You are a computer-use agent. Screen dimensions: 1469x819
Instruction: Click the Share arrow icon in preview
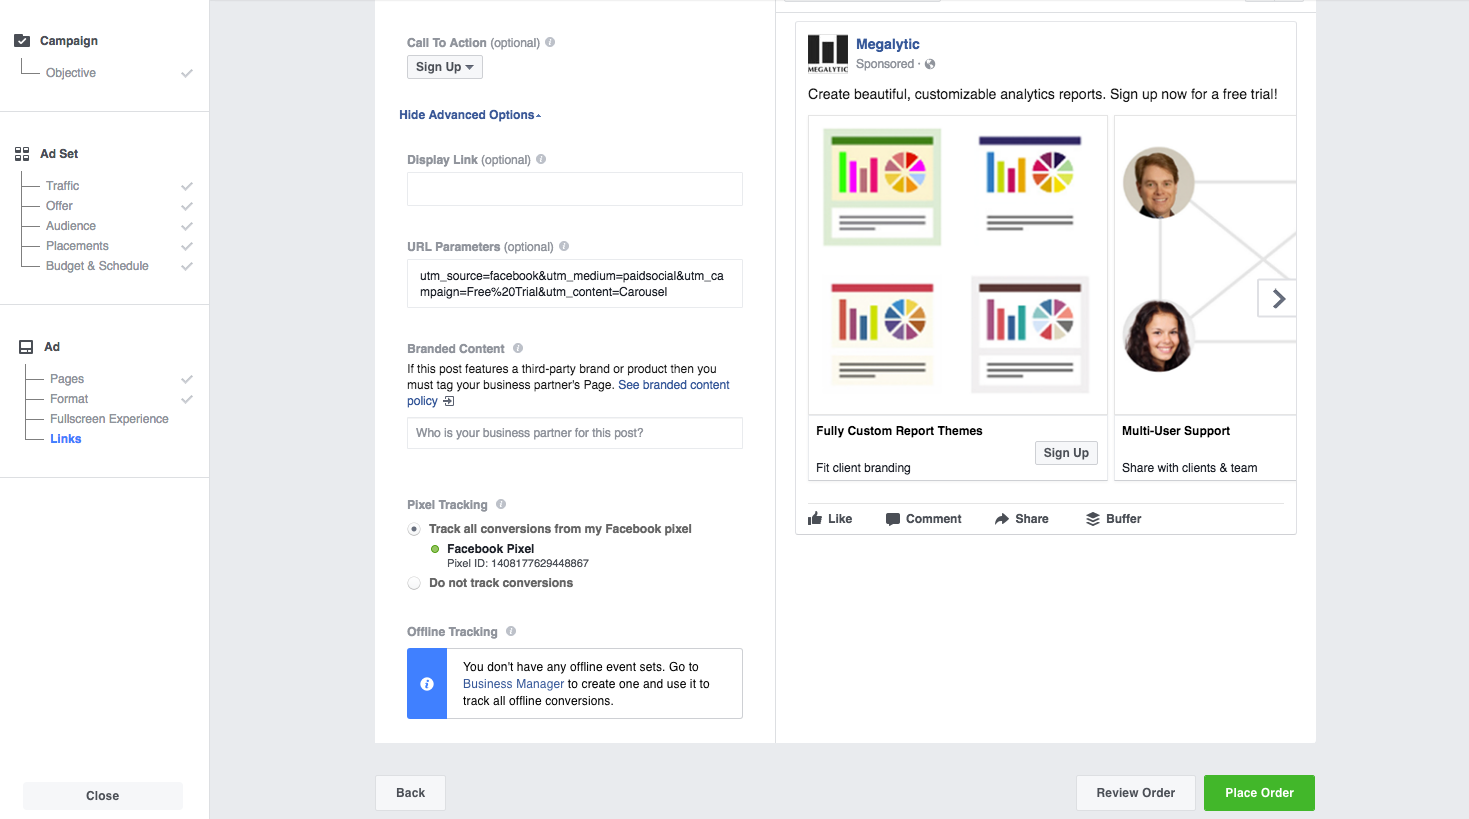pyautogui.click(x=1002, y=519)
